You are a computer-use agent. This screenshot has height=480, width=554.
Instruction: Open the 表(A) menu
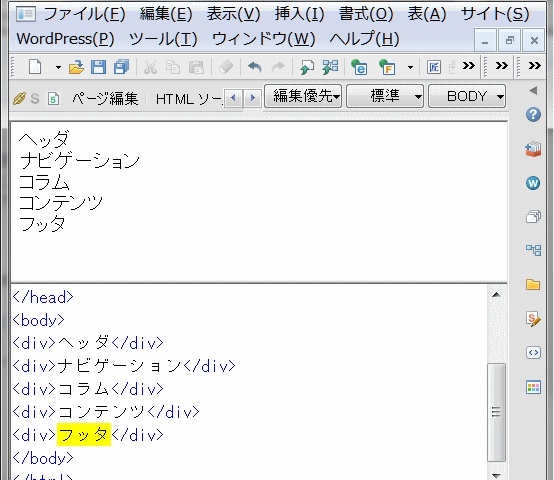pos(427,14)
